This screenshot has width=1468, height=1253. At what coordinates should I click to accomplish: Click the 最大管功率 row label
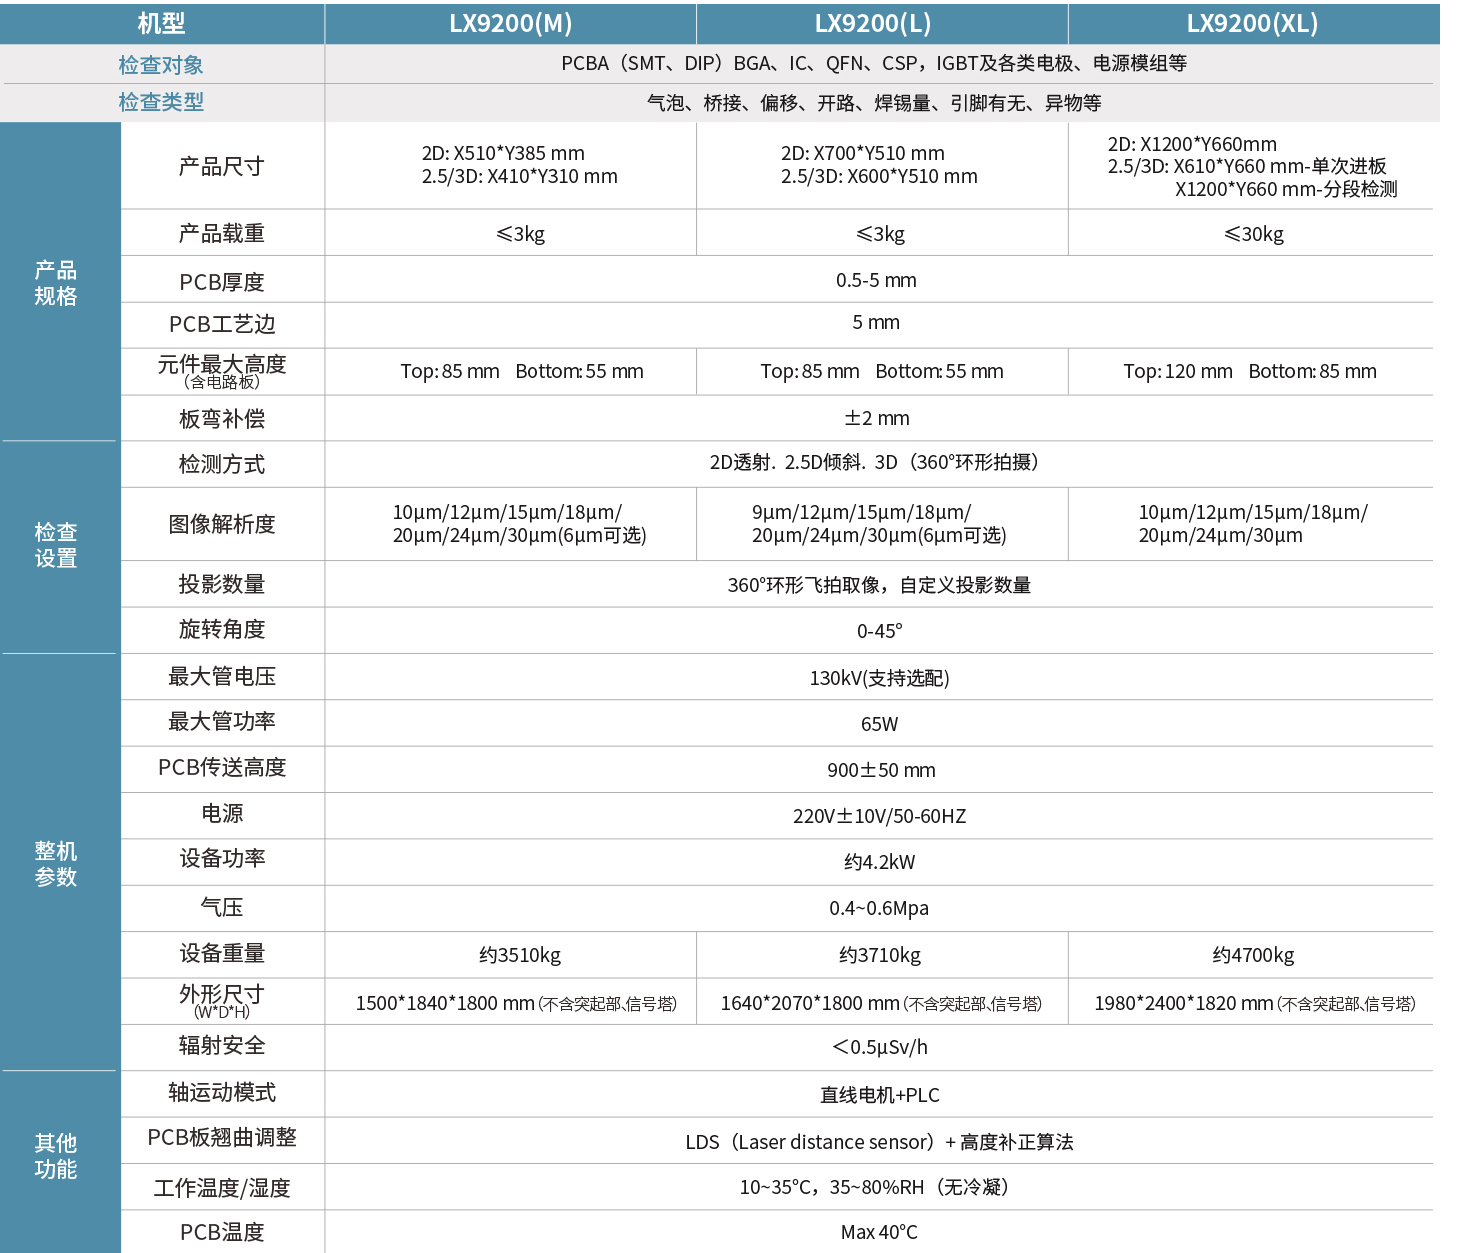point(222,721)
